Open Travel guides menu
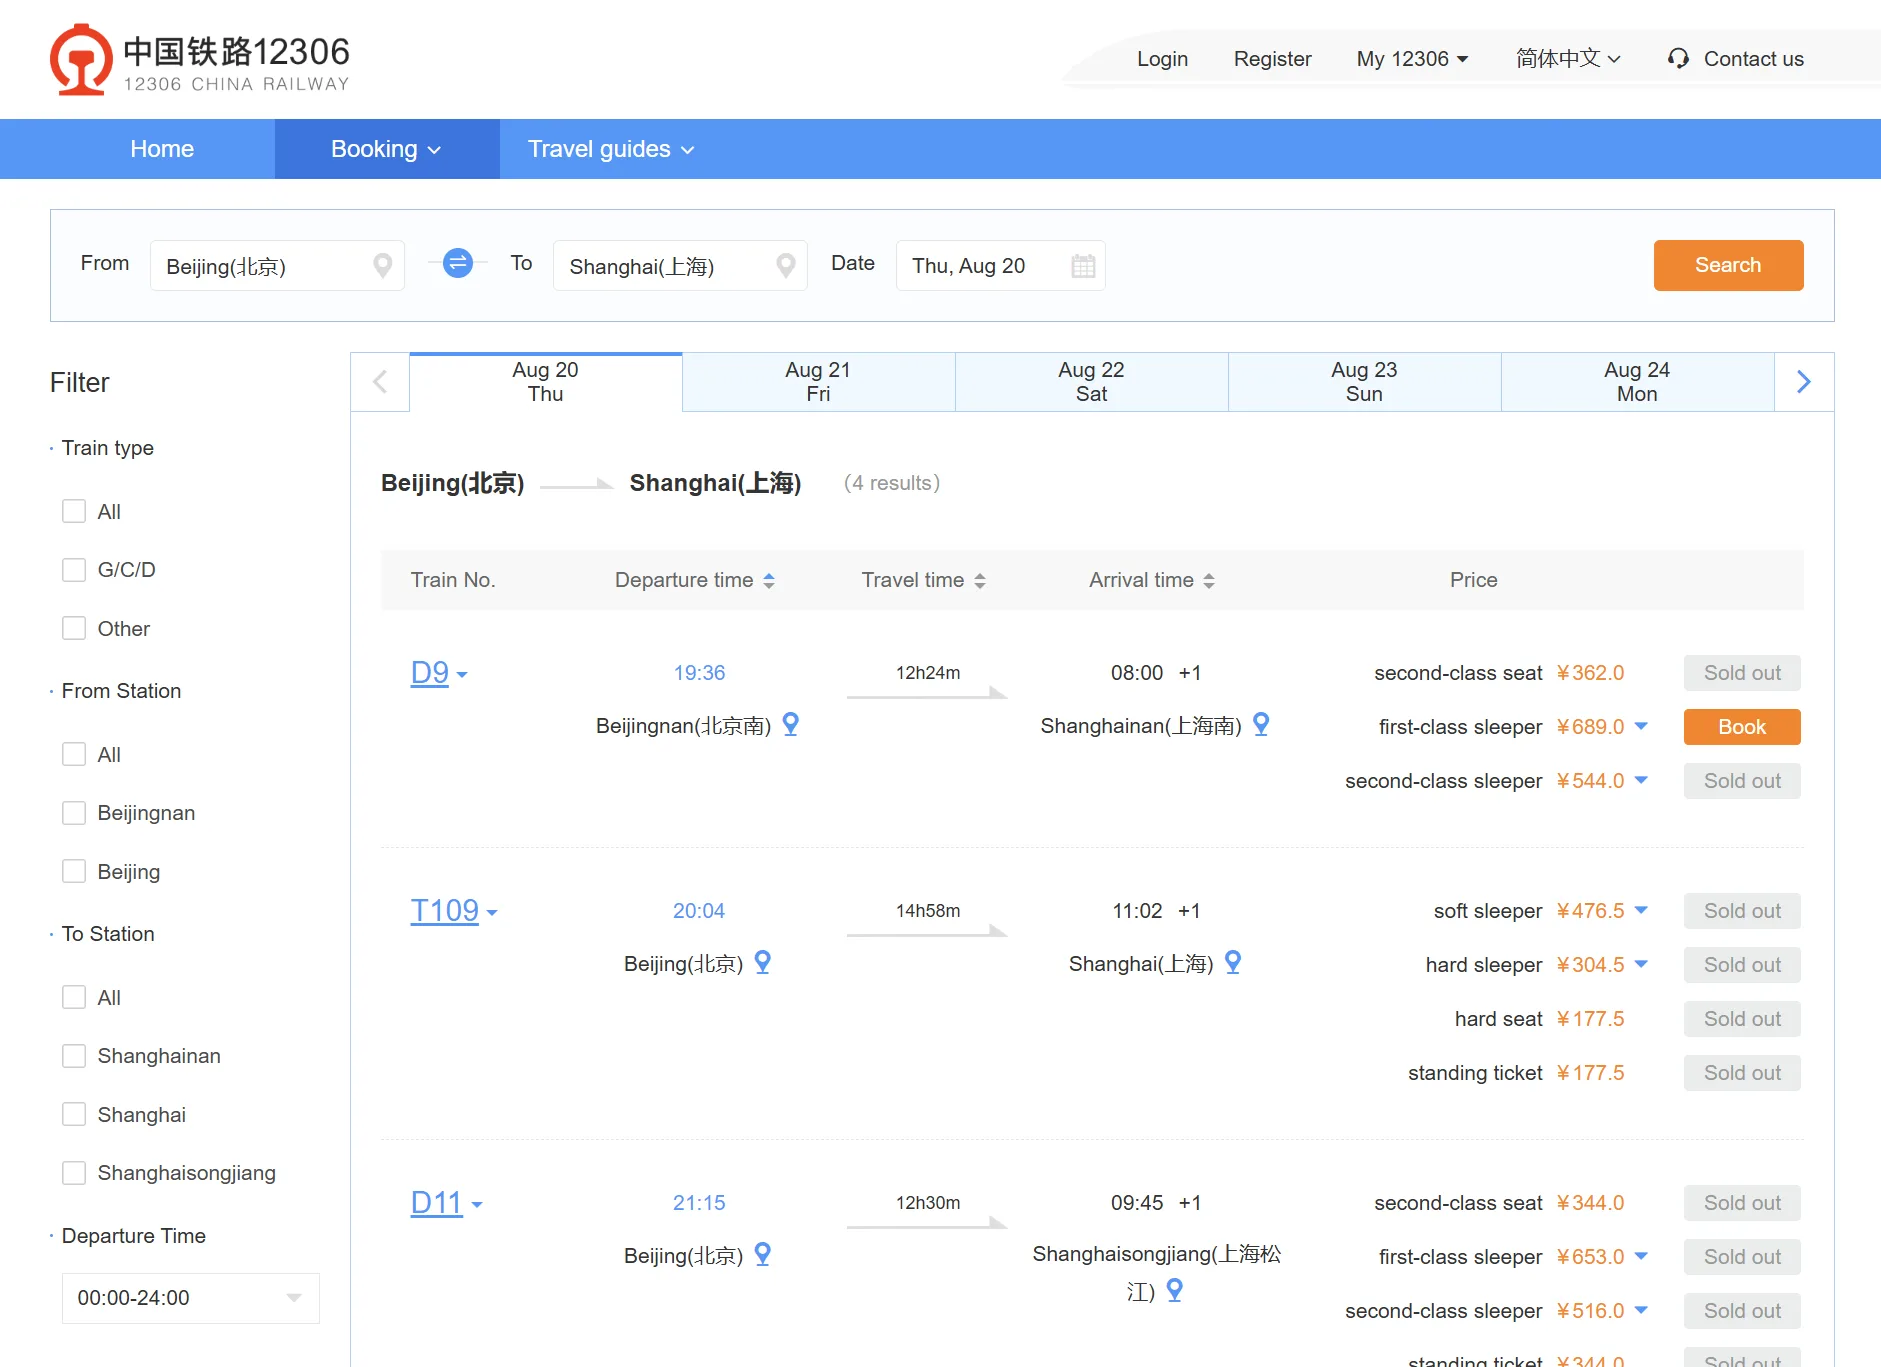1881x1367 pixels. (611, 149)
